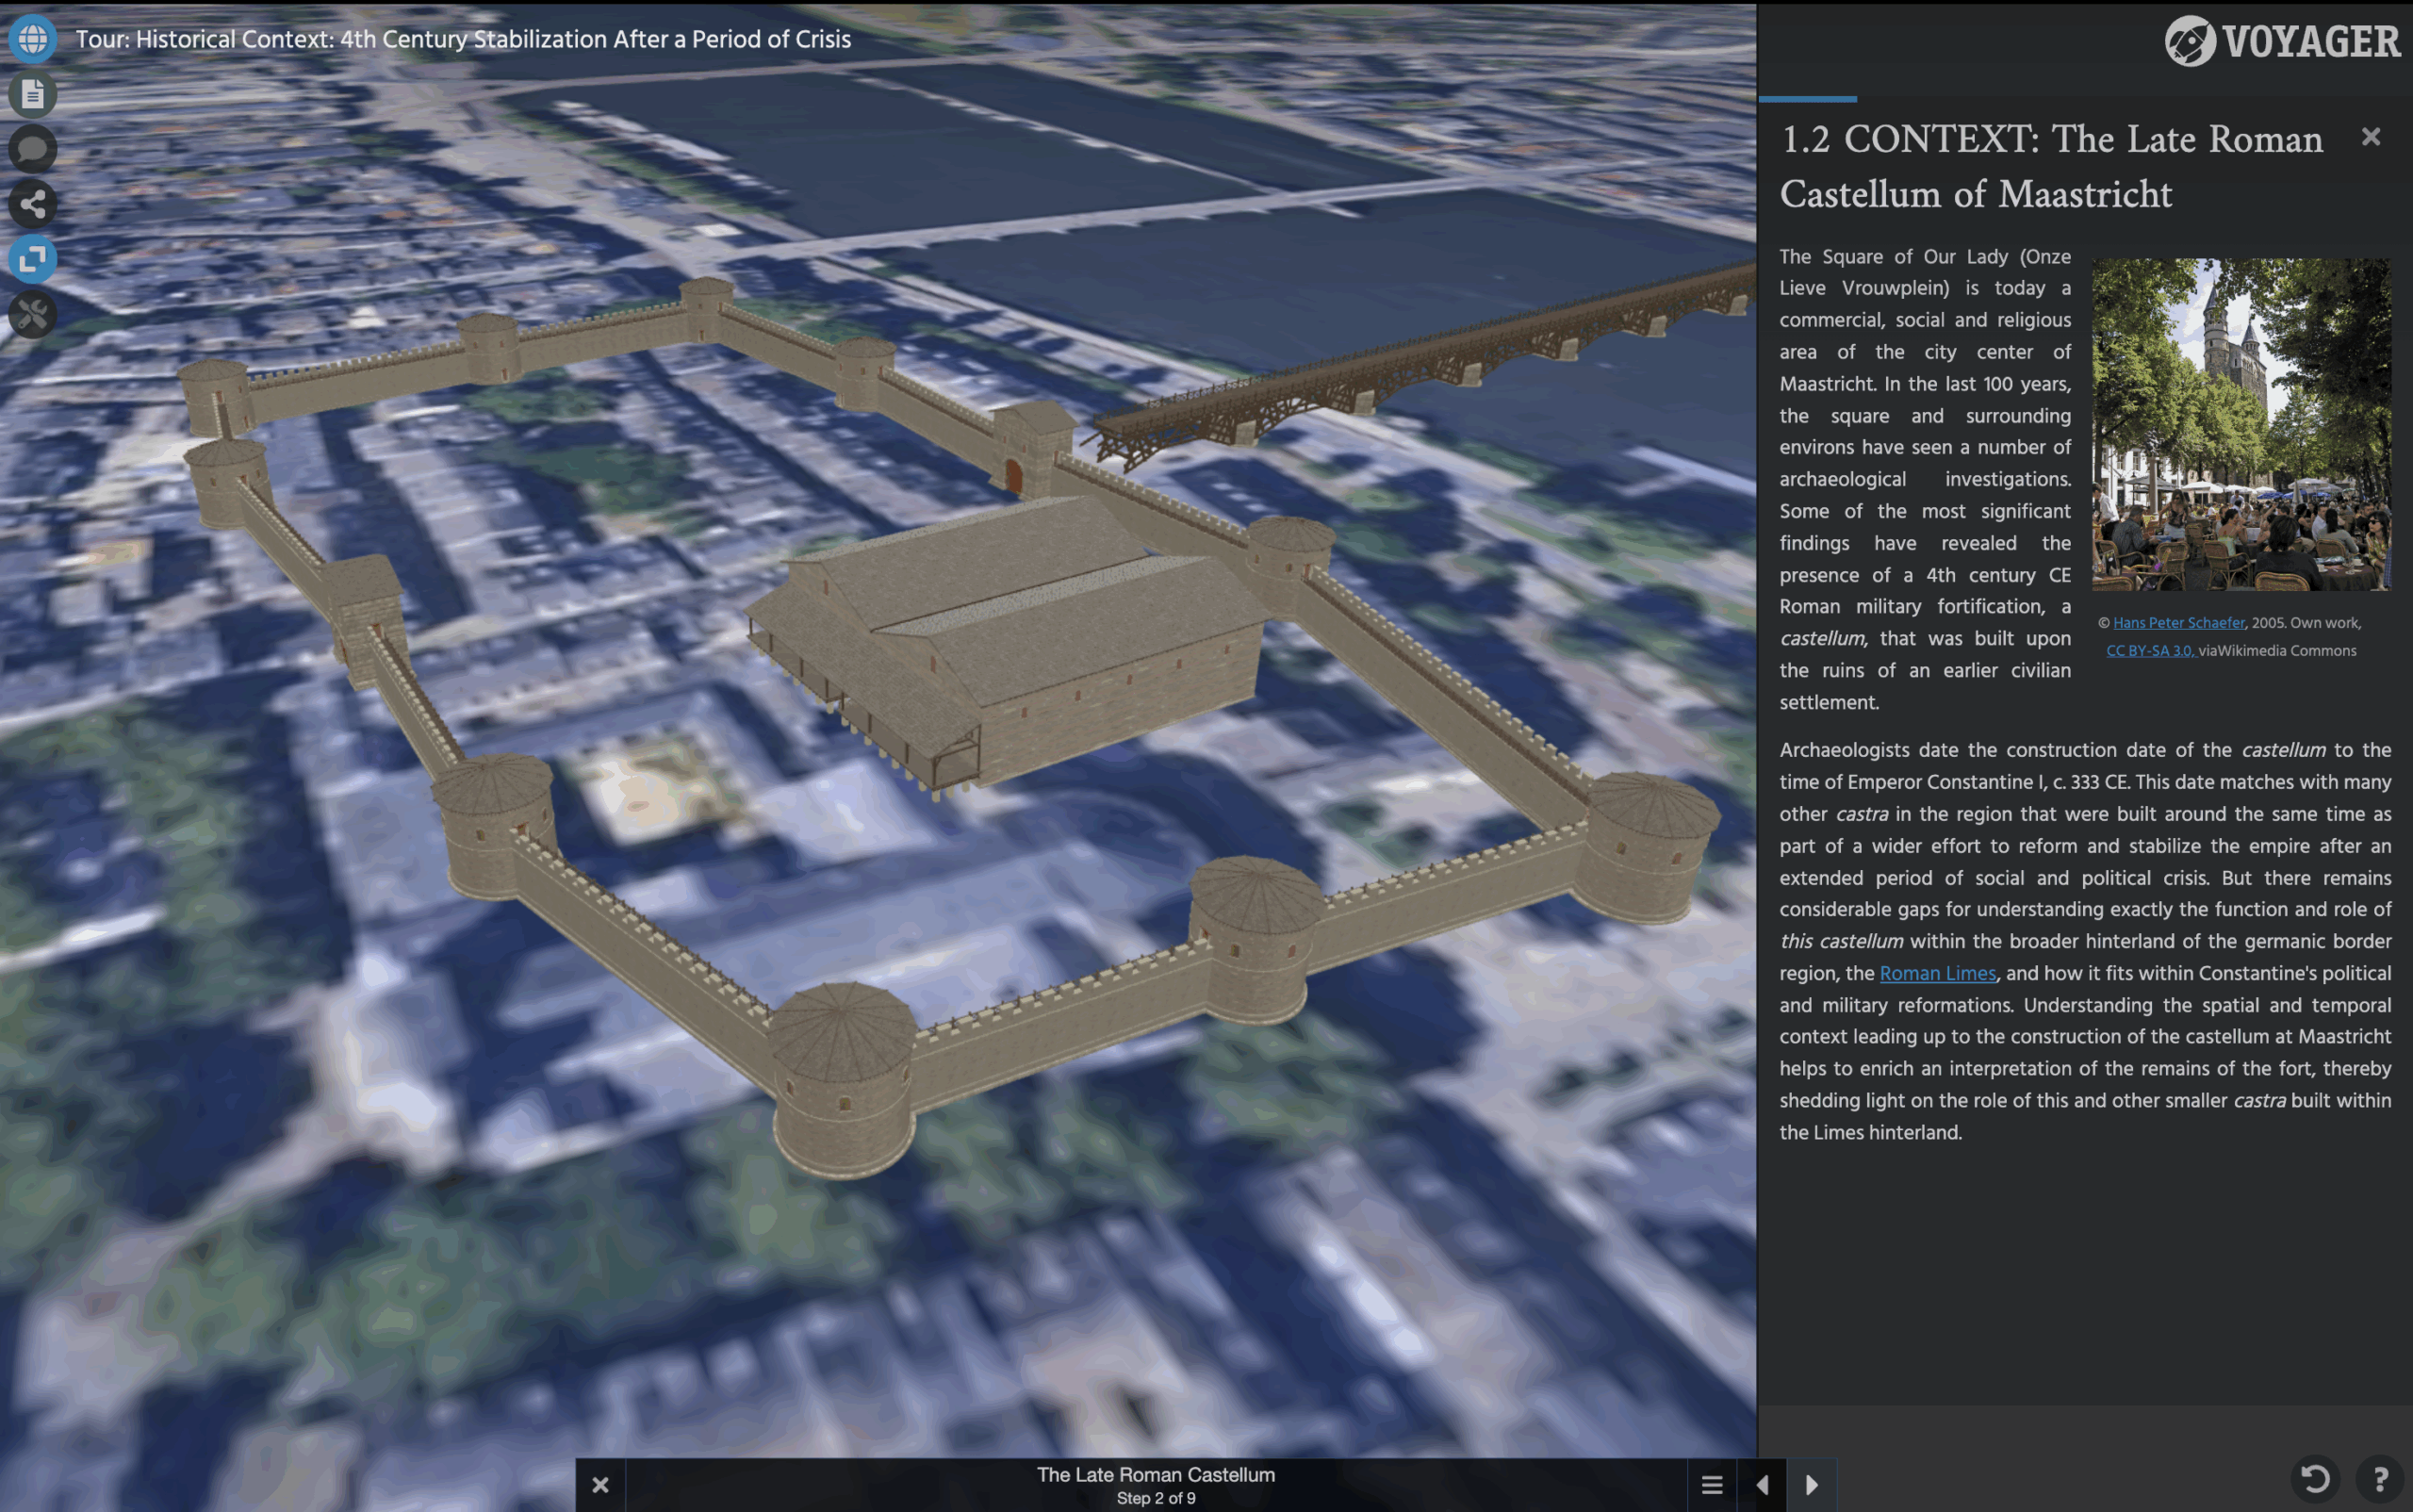Click the tour title text at top
2413x1512 pixels.
(463, 39)
